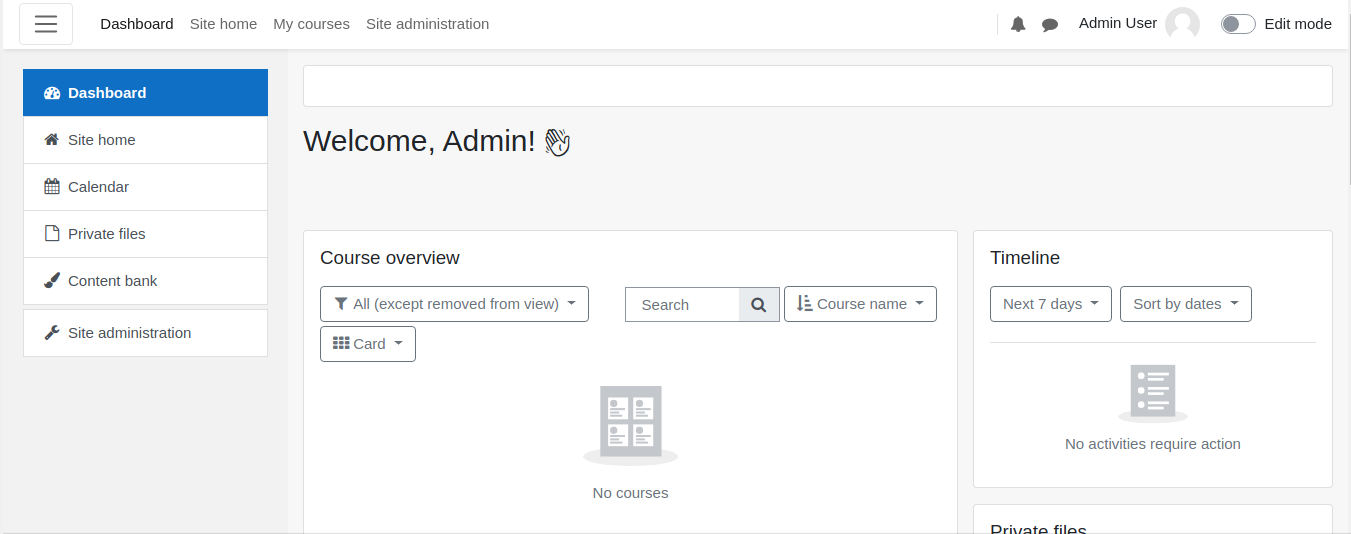Viewport: 1351px width, 534px height.
Task: Open the notifications bell icon
Action: click(1018, 24)
